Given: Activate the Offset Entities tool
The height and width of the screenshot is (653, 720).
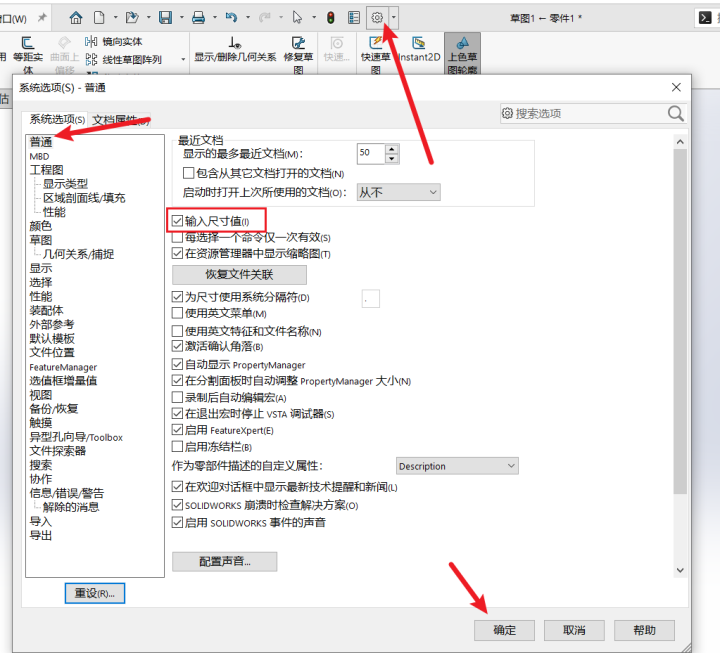Looking at the screenshot, I should (x=28, y=56).
